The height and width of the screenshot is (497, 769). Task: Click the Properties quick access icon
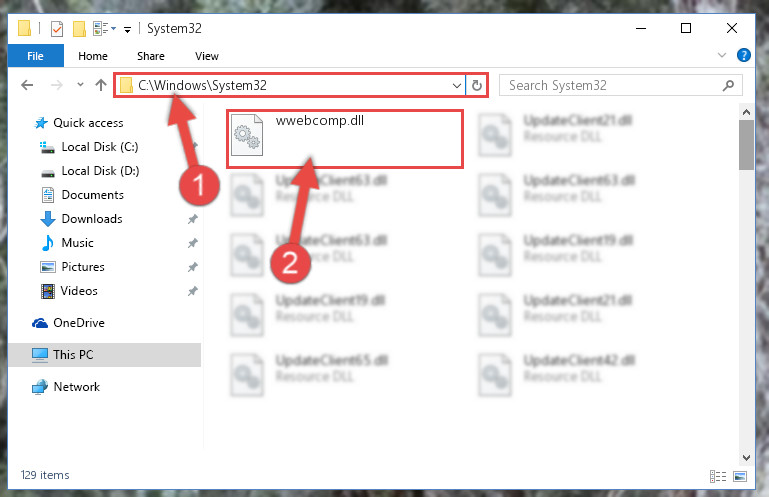[x=57, y=29]
